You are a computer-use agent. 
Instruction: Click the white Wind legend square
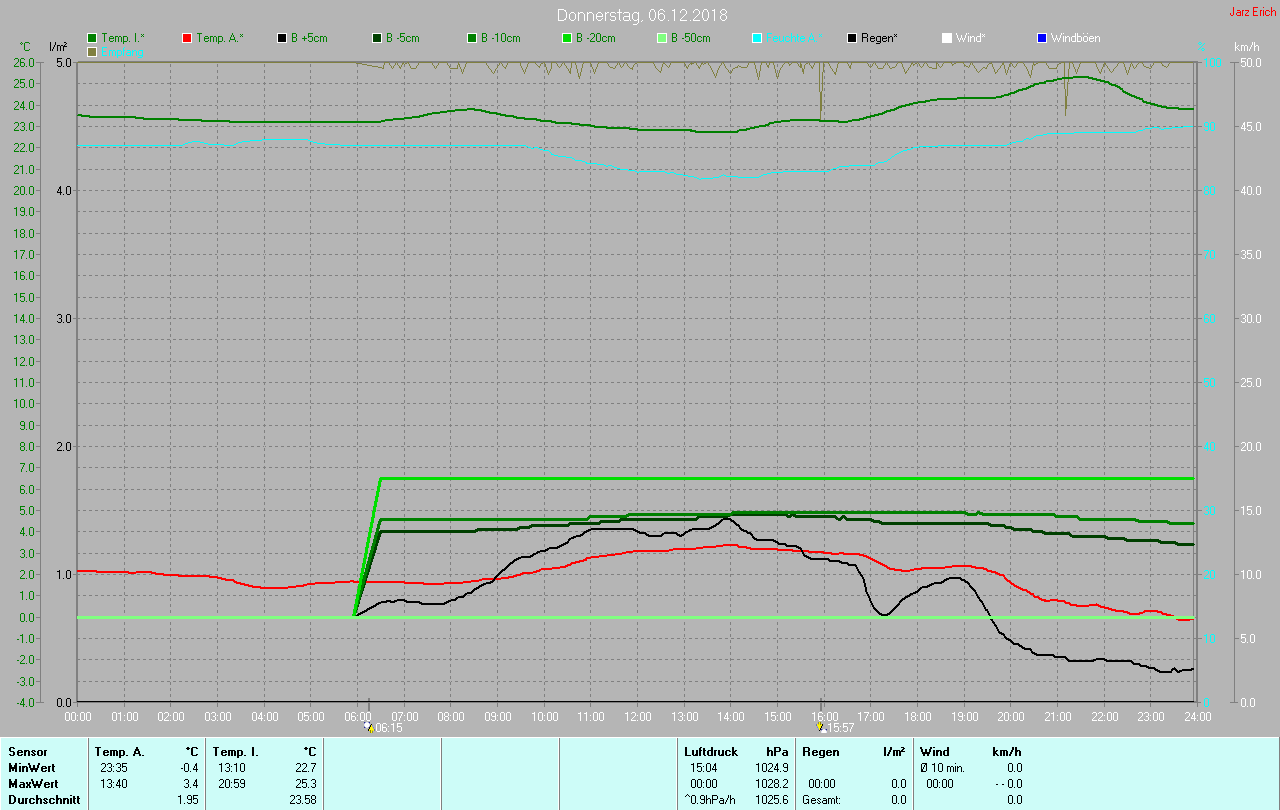tap(947, 38)
